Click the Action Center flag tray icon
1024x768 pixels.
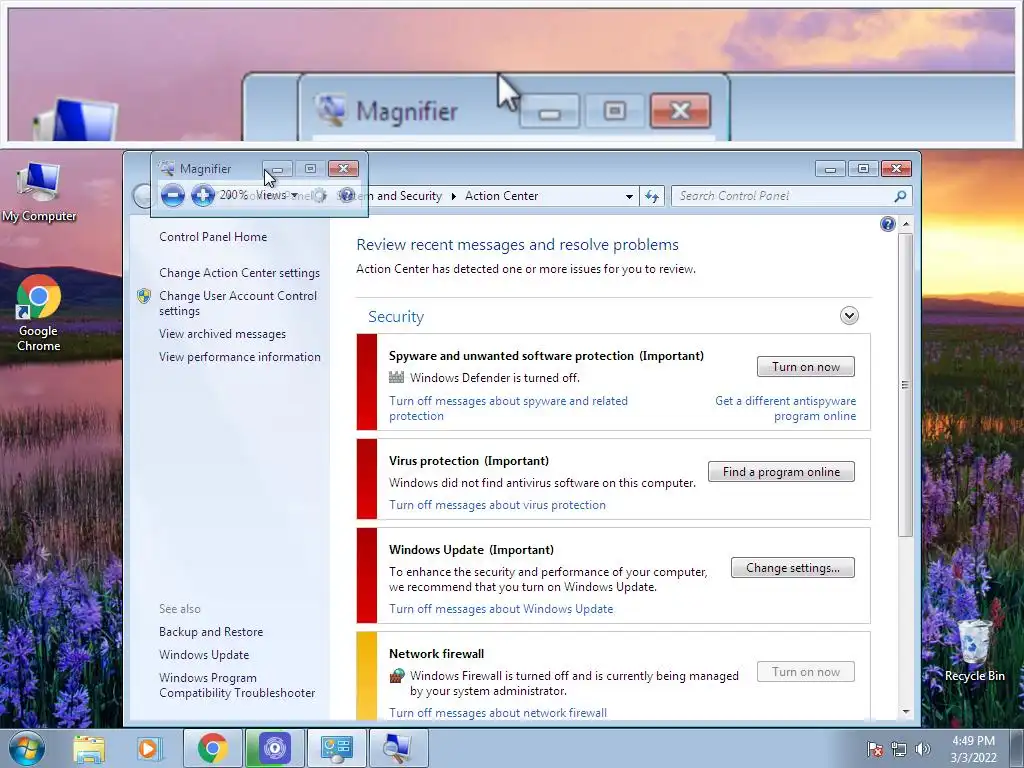(874, 749)
